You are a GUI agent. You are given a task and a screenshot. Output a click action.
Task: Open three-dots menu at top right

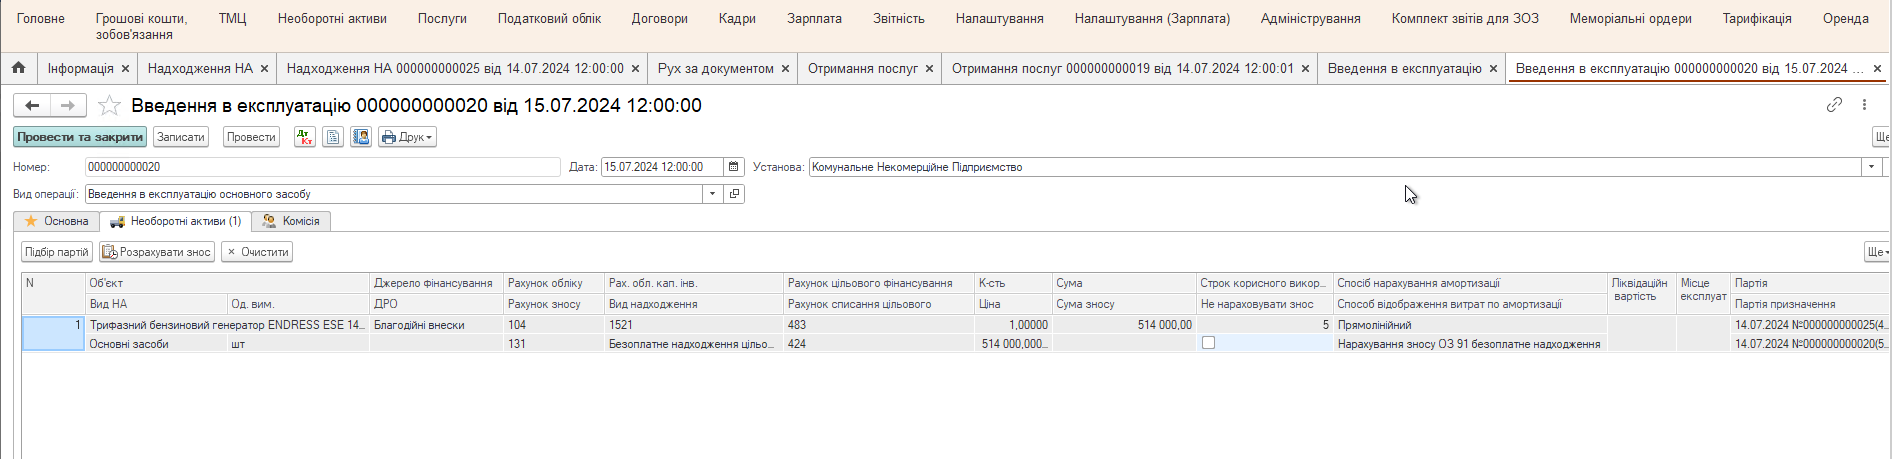1864,105
